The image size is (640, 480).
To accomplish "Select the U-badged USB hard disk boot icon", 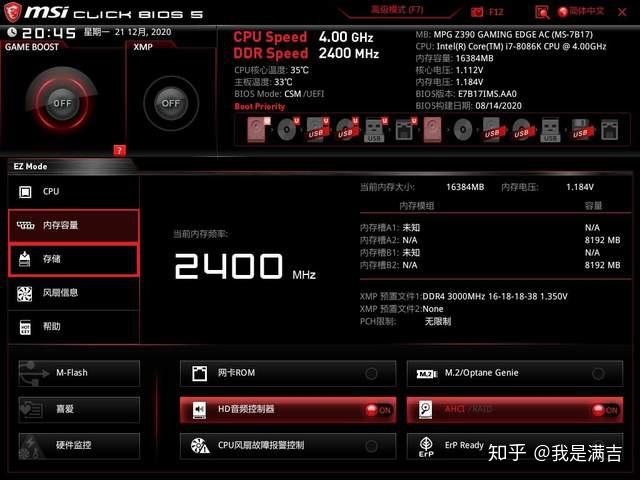I will tap(318, 130).
